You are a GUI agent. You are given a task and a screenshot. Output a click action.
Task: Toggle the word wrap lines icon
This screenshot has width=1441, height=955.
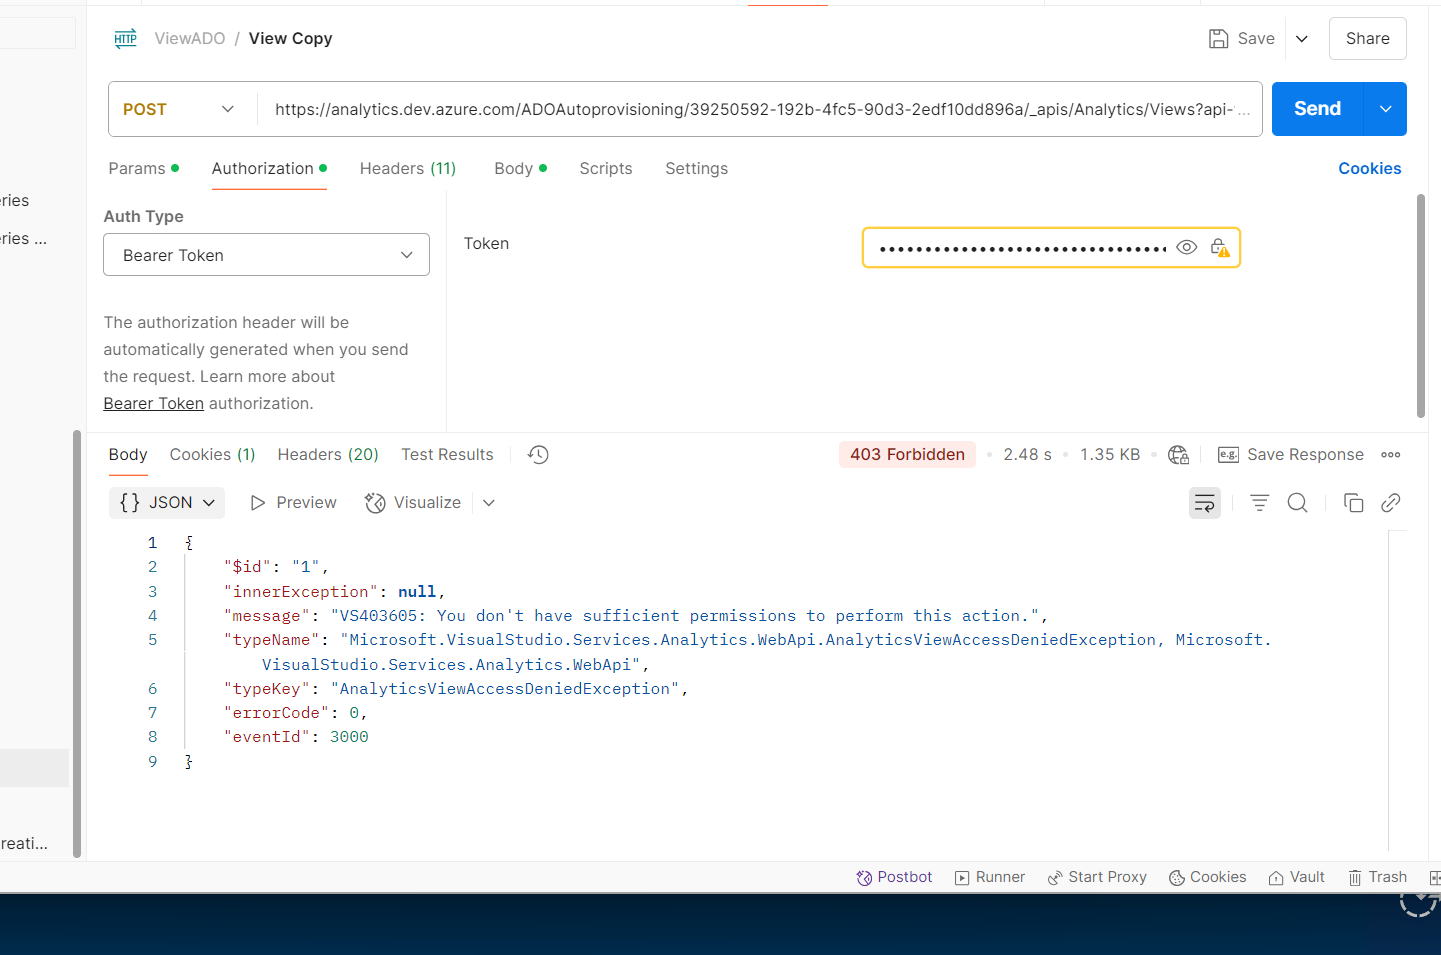click(1205, 503)
